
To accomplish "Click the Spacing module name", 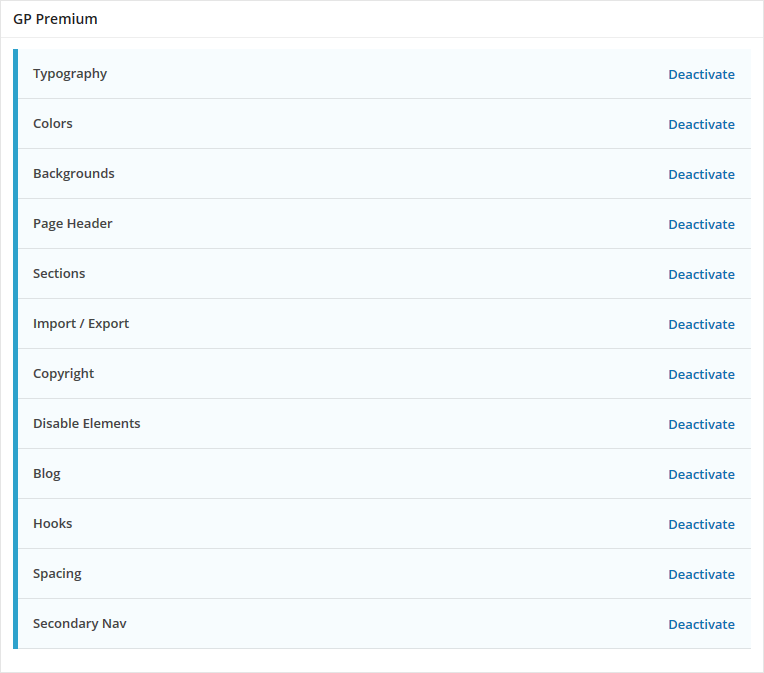I will pos(57,574).
